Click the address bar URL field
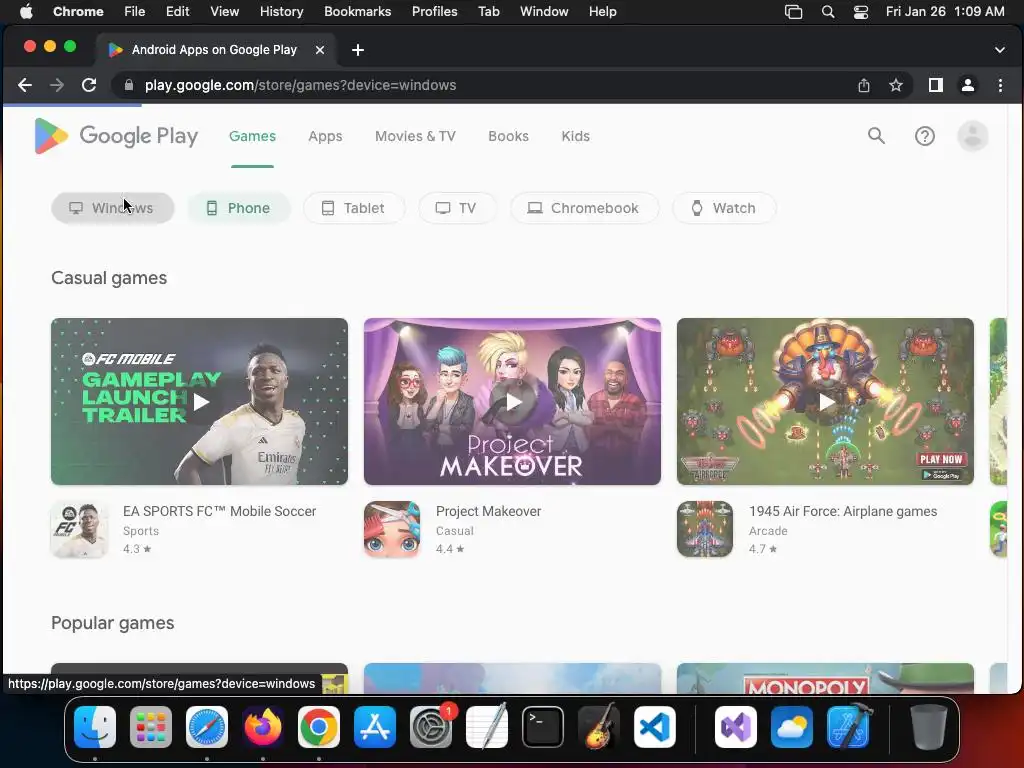Screen dimensions: 1024x768 pos(483,85)
